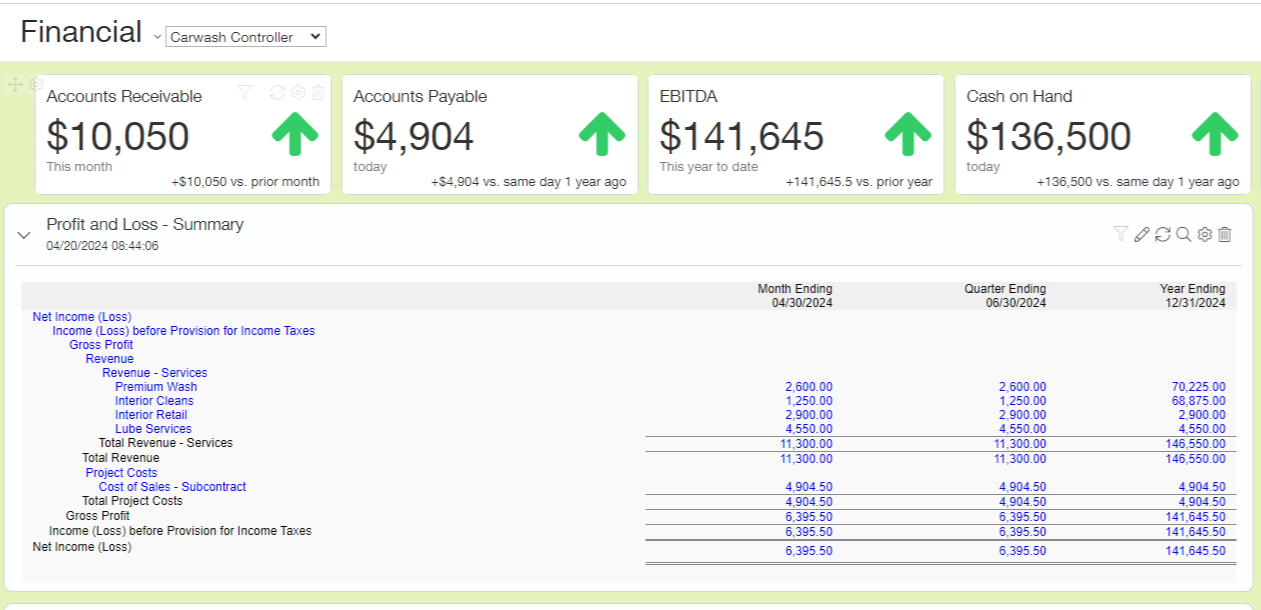Viewport: 1261px width, 610px height.
Task: Delete the Accounts Receivable tile
Action: tap(318, 93)
